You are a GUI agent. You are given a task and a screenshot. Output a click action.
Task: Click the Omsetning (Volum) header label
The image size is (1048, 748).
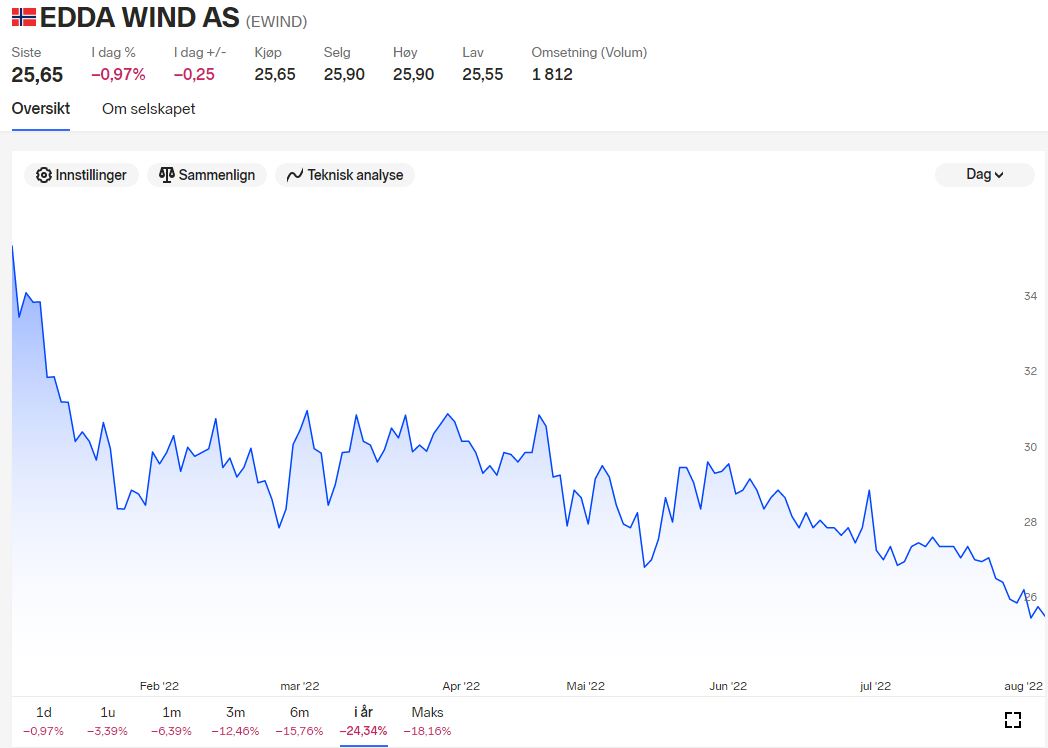coord(589,52)
